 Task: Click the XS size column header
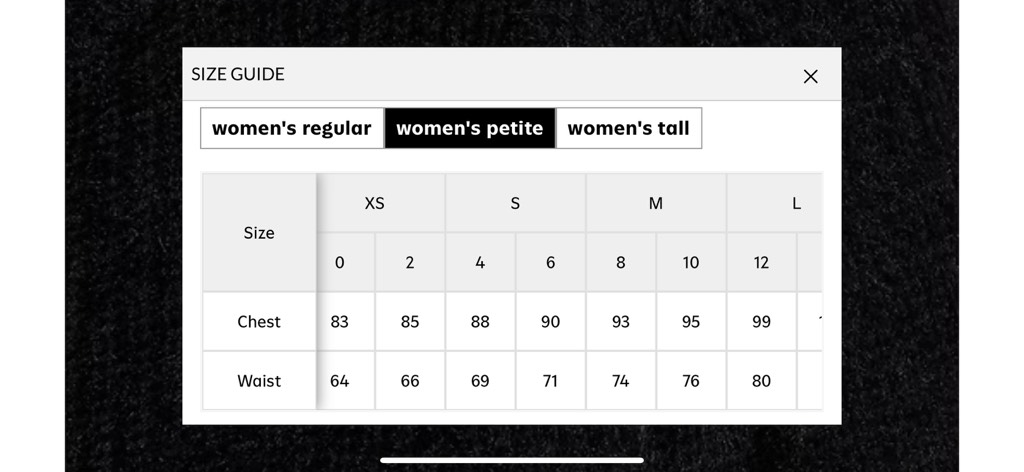coord(375,203)
